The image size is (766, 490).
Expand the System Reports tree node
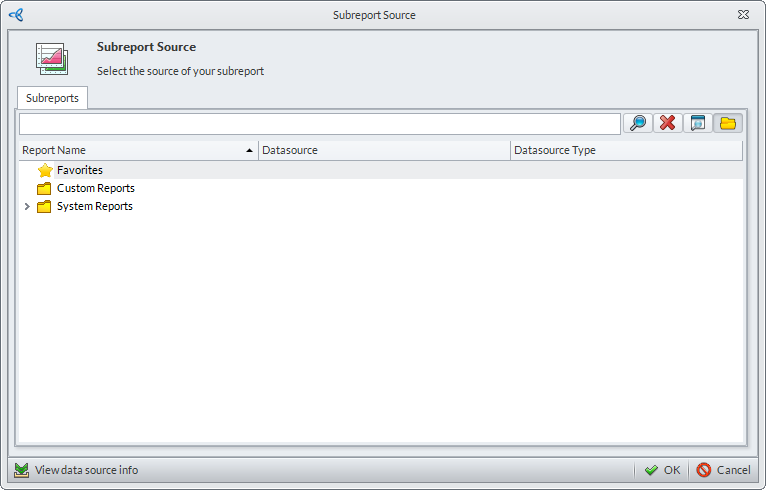click(x=27, y=207)
